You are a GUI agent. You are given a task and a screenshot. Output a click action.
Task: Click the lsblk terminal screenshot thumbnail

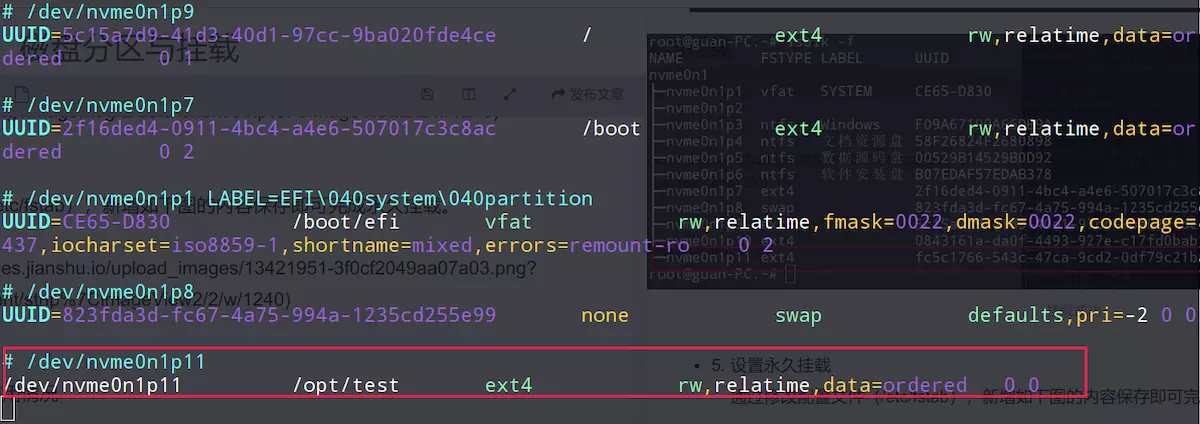coord(920,160)
